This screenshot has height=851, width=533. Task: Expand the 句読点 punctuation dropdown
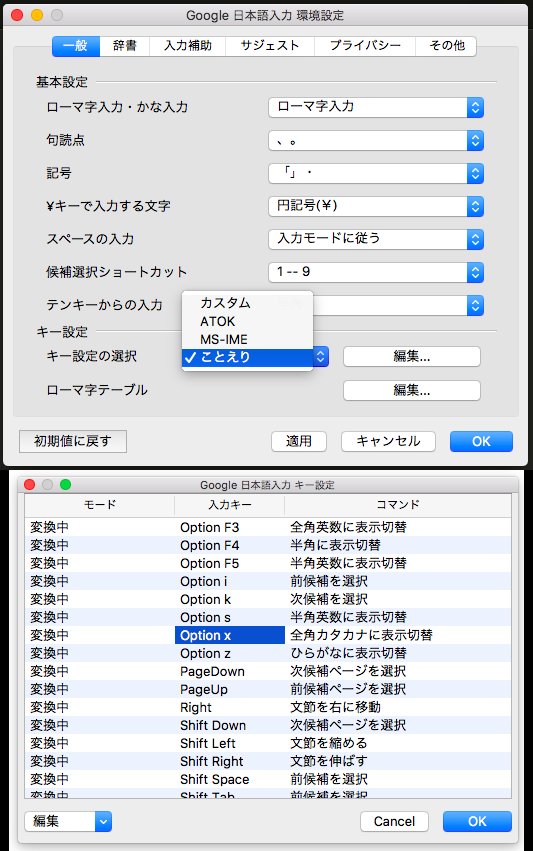[376, 141]
